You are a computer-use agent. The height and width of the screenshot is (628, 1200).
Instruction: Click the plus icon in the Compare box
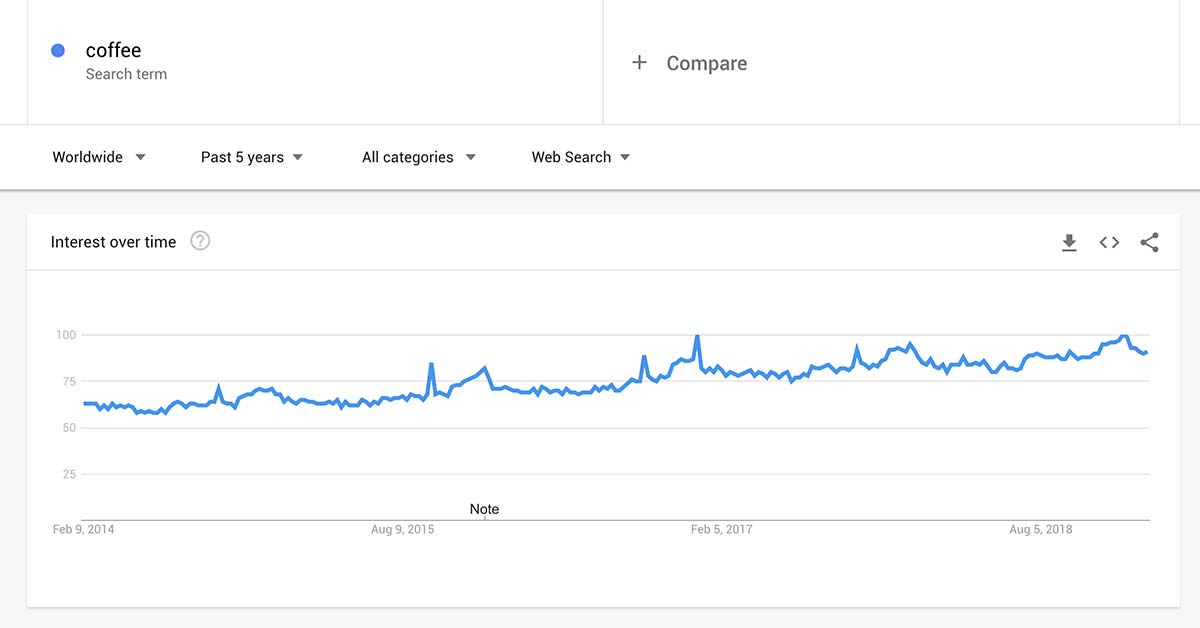point(639,62)
